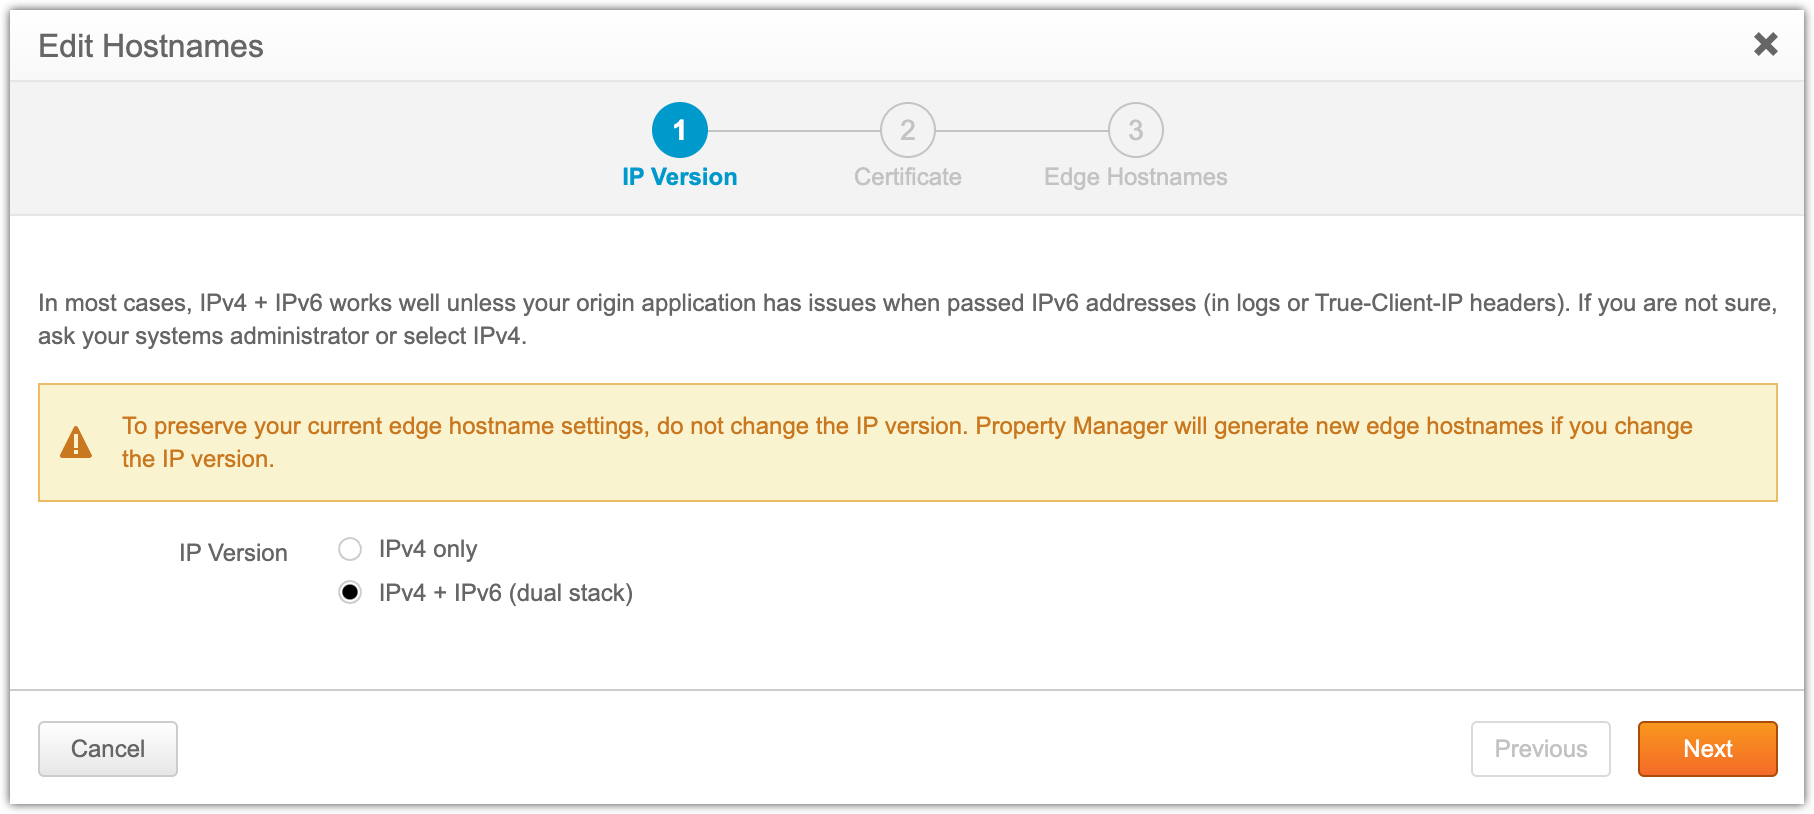Click the "IPv4 only" option label

(x=428, y=549)
